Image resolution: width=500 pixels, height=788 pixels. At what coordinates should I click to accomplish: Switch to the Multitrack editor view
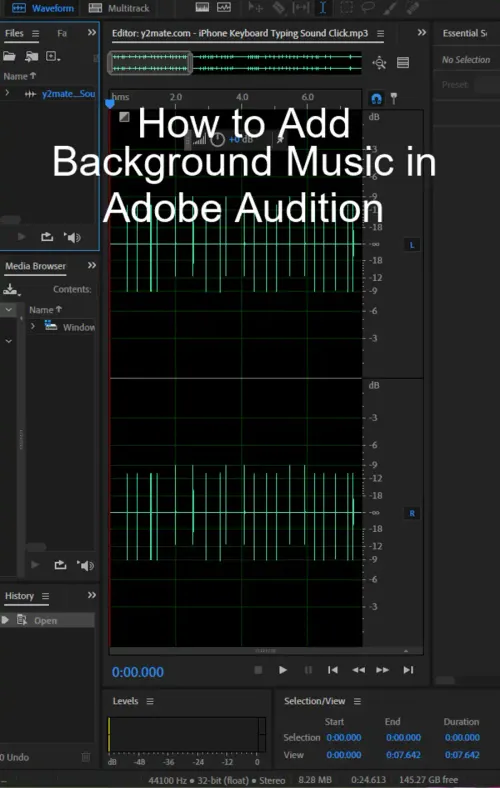coord(119,8)
